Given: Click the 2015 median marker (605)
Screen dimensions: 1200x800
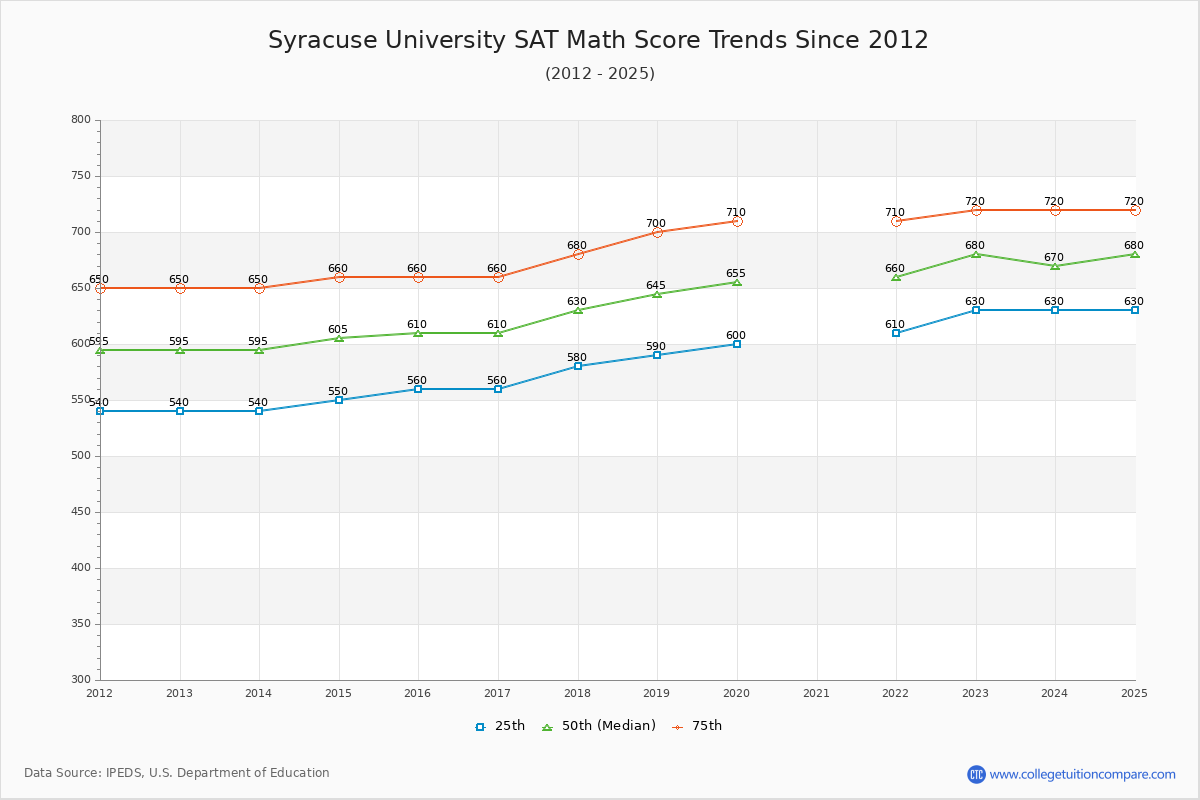Looking at the screenshot, I should [x=339, y=338].
